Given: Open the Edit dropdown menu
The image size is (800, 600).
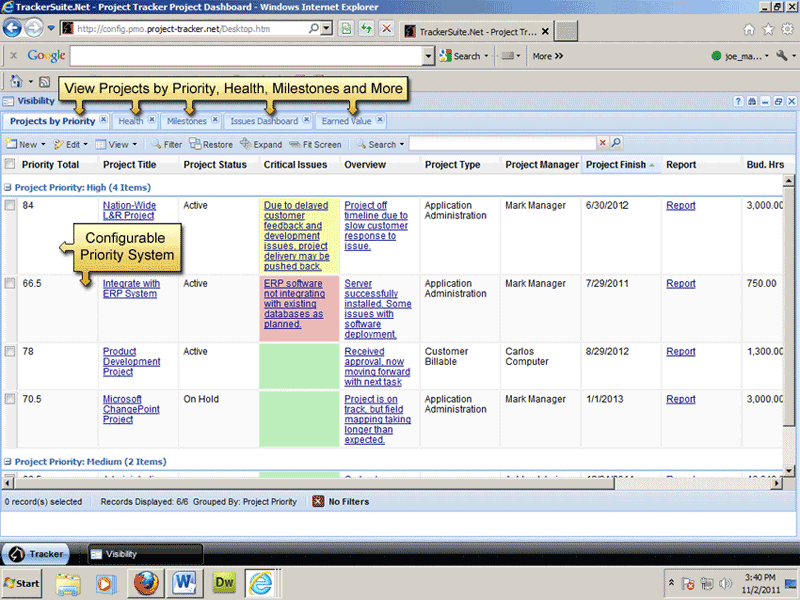Looking at the screenshot, I should [71, 144].
